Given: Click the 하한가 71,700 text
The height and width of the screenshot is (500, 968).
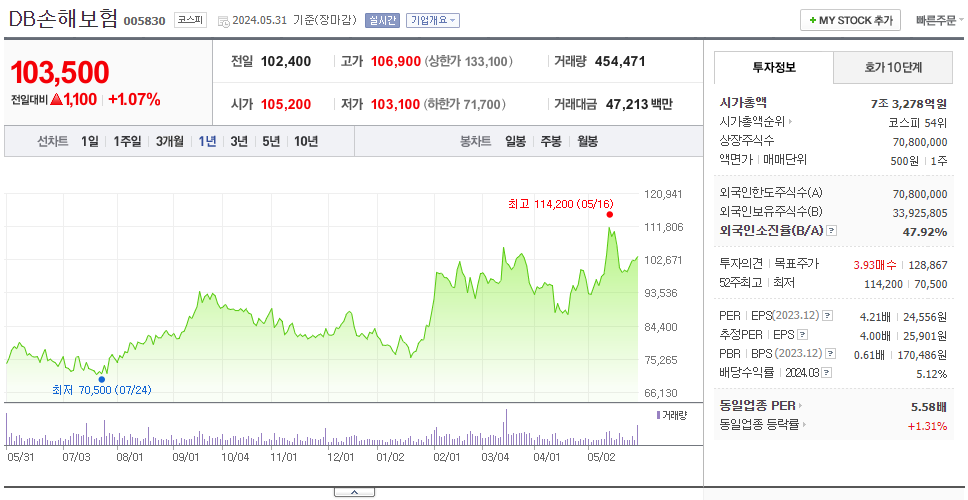Looking at the screenshot, I should (x=464, y=104).
